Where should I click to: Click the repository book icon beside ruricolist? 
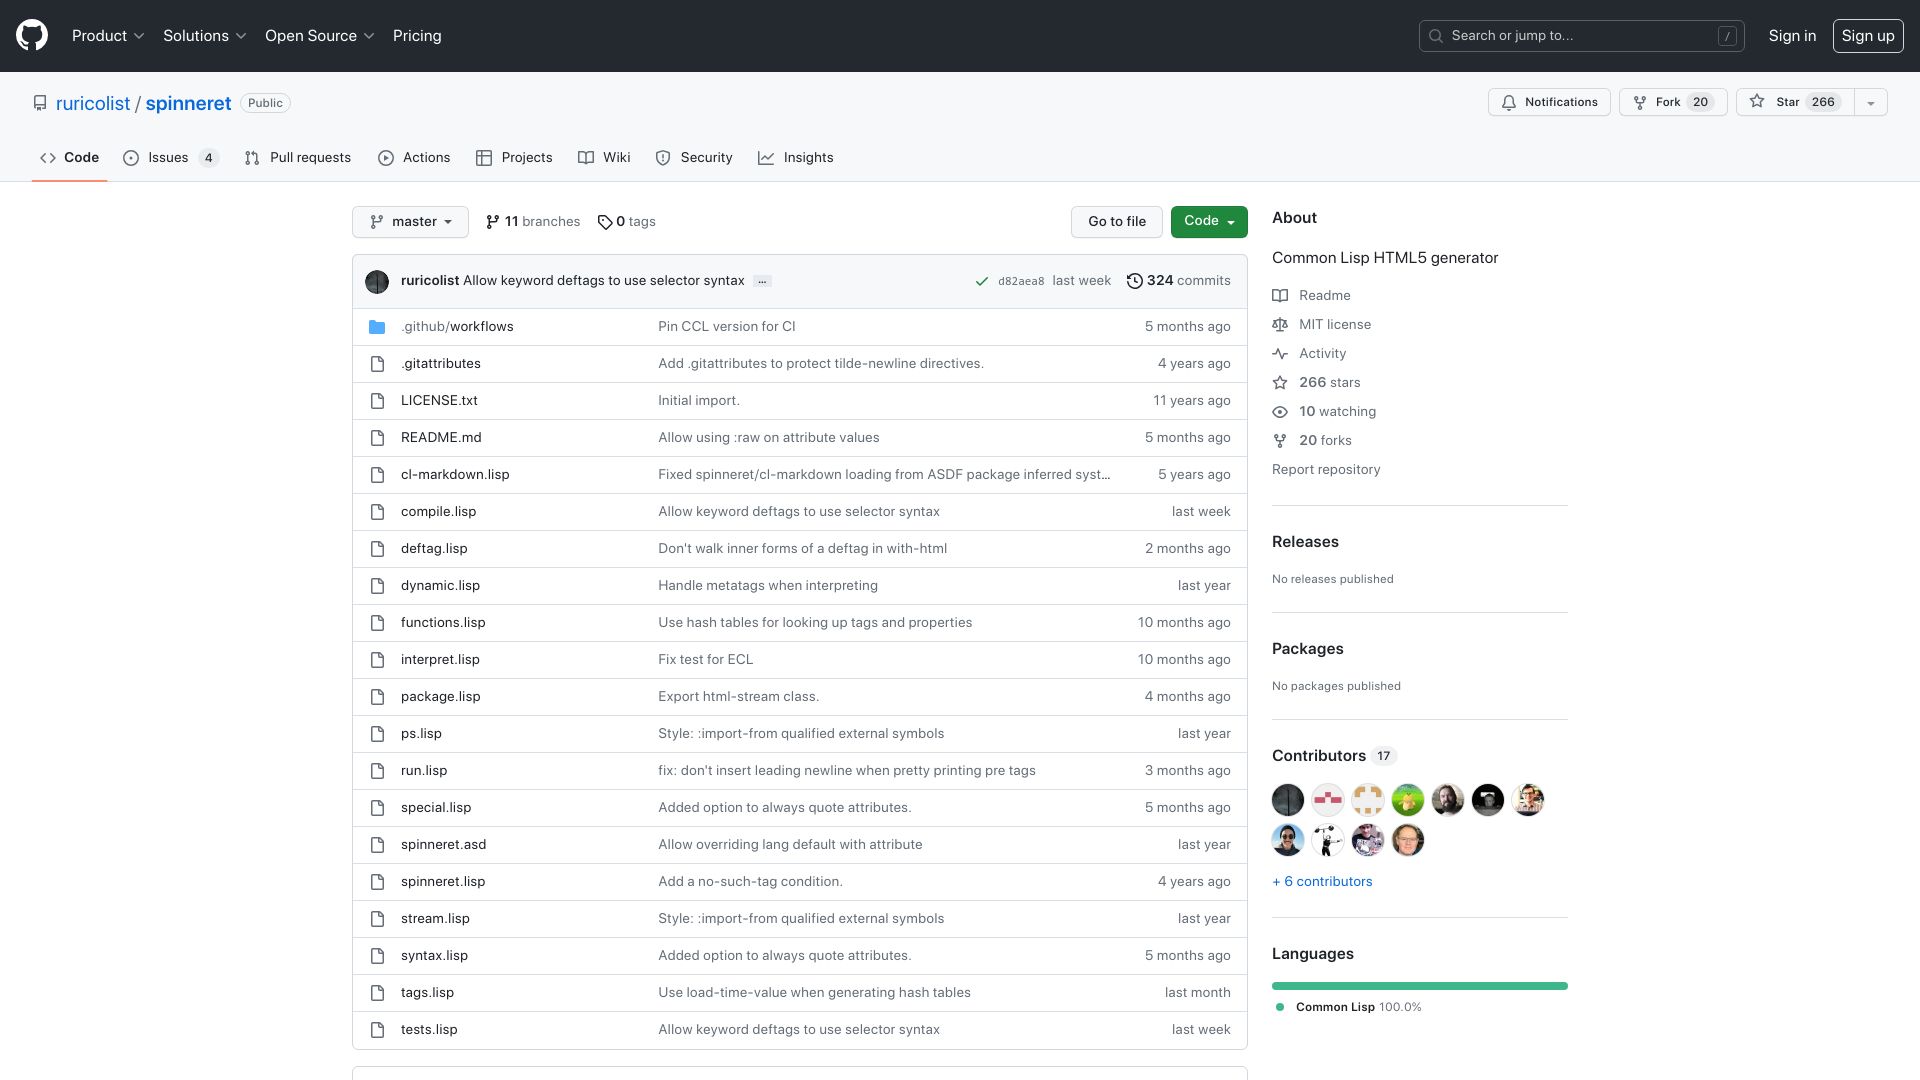pos(40,103)
